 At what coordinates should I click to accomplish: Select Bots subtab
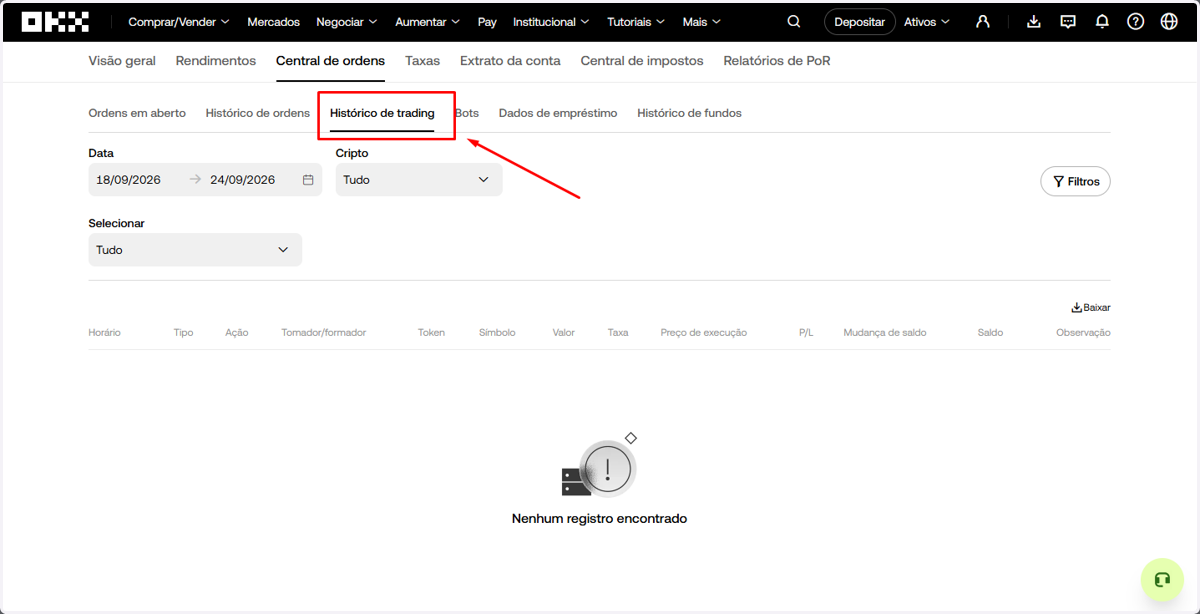point(467,113)
